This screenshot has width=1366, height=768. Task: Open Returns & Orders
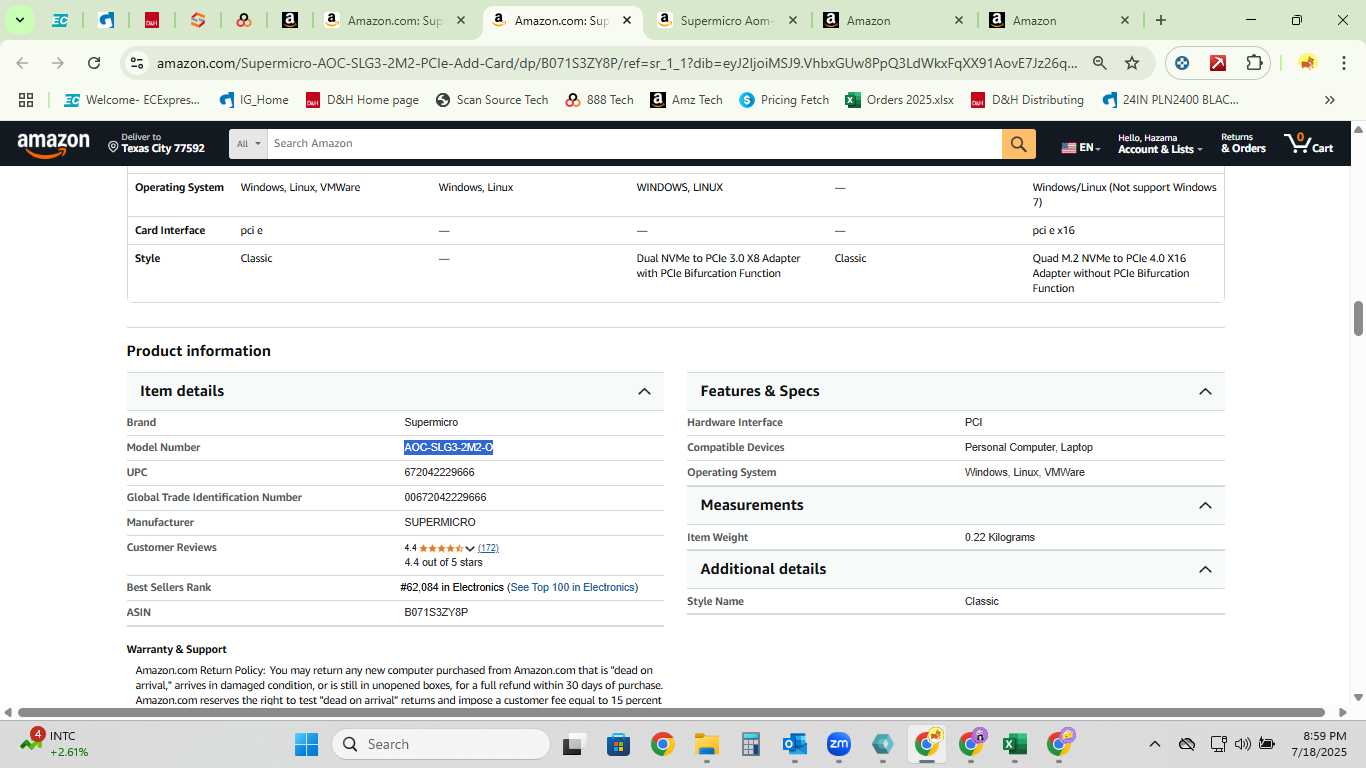pyautogui.click(x=1243, y=143)
